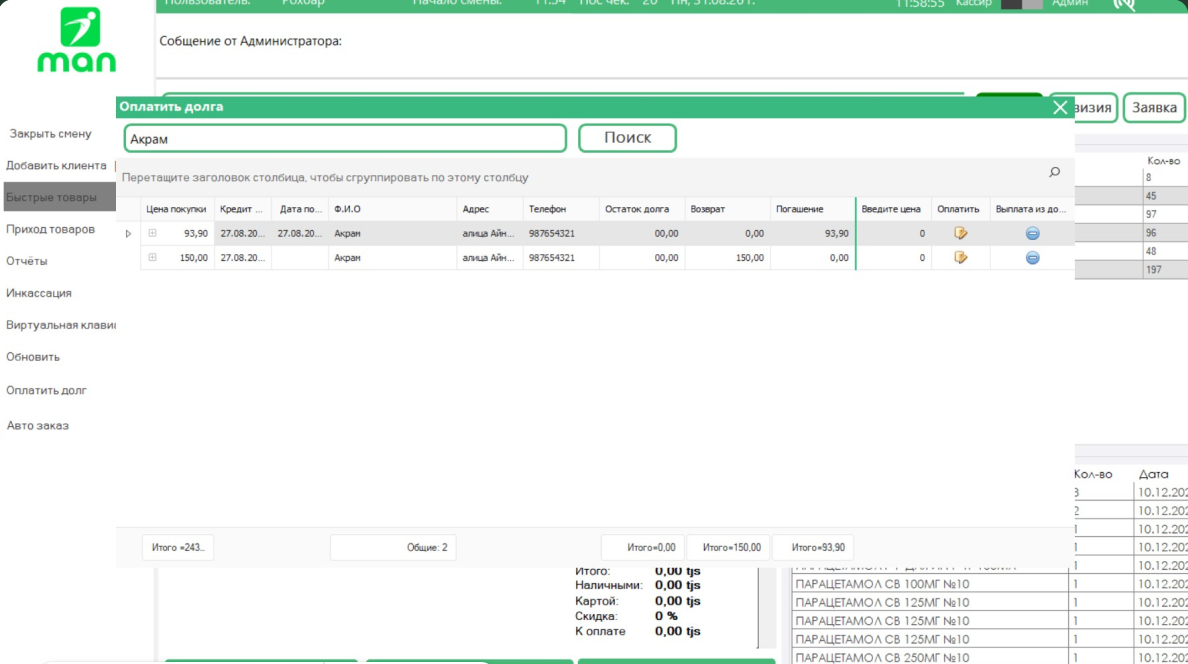Click blue minus icon in first debt row

[1032, 233]
